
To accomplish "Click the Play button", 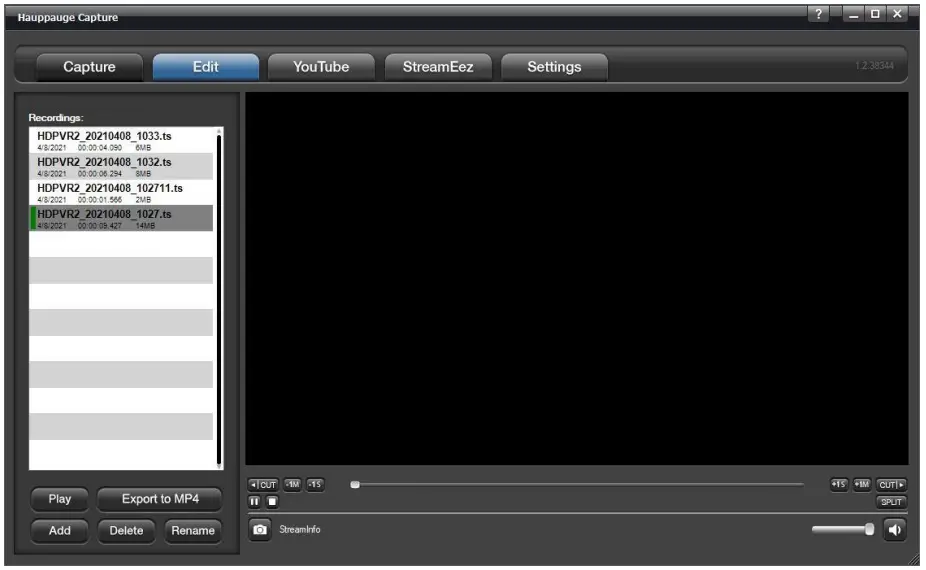I will pyautogui.click(x=60, y=500).
